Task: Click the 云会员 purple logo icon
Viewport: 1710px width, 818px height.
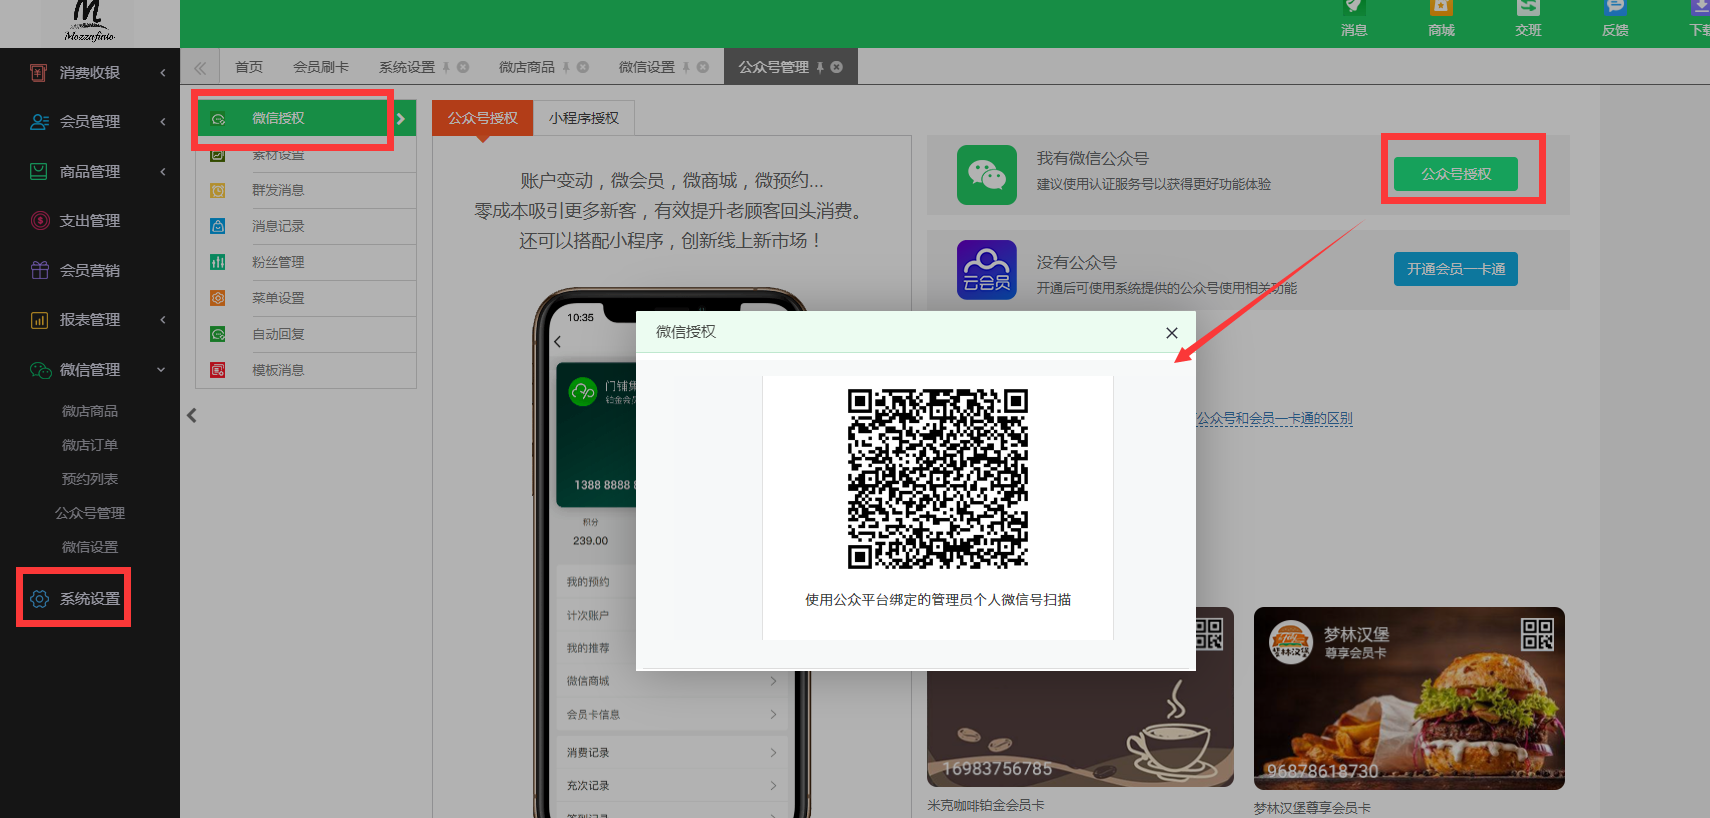Action: click(987, 270)
